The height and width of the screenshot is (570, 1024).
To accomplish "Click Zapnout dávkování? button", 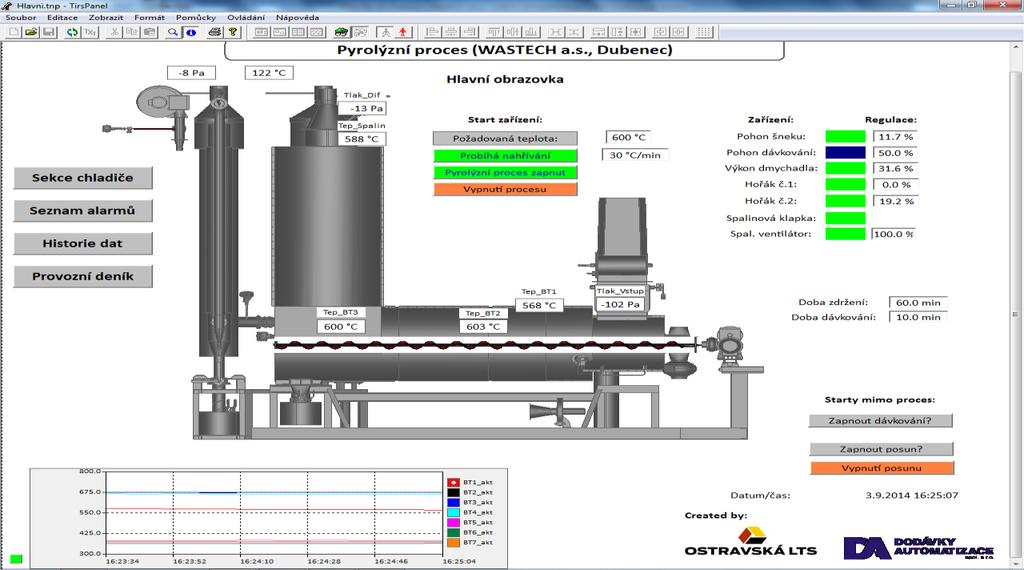I will 880,420.
